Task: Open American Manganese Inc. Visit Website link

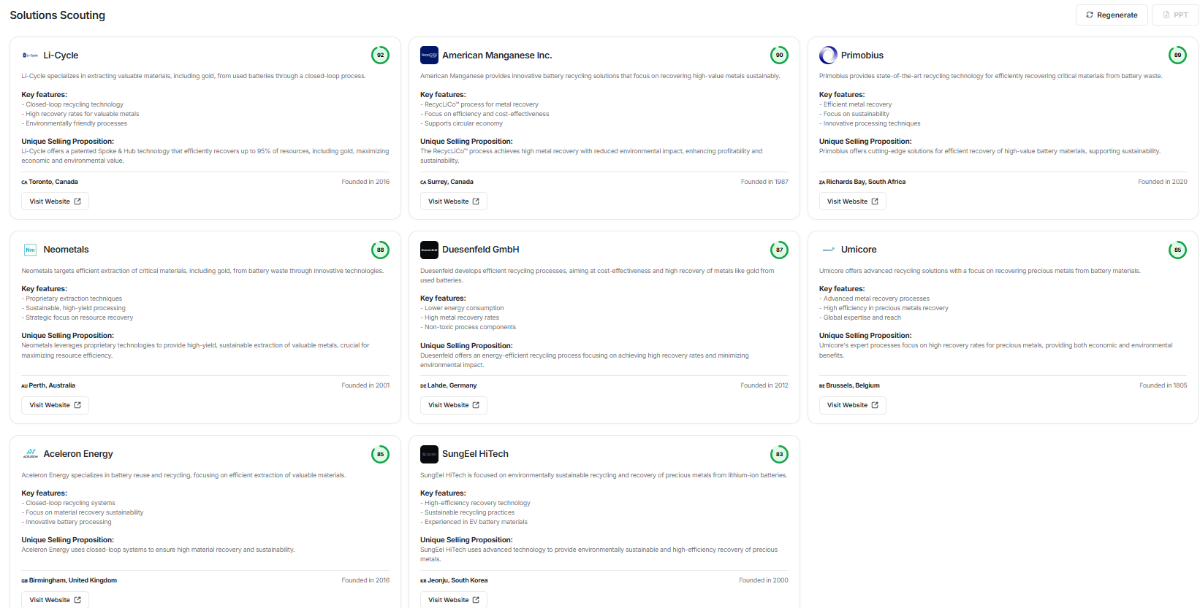Action: (454, 201)
